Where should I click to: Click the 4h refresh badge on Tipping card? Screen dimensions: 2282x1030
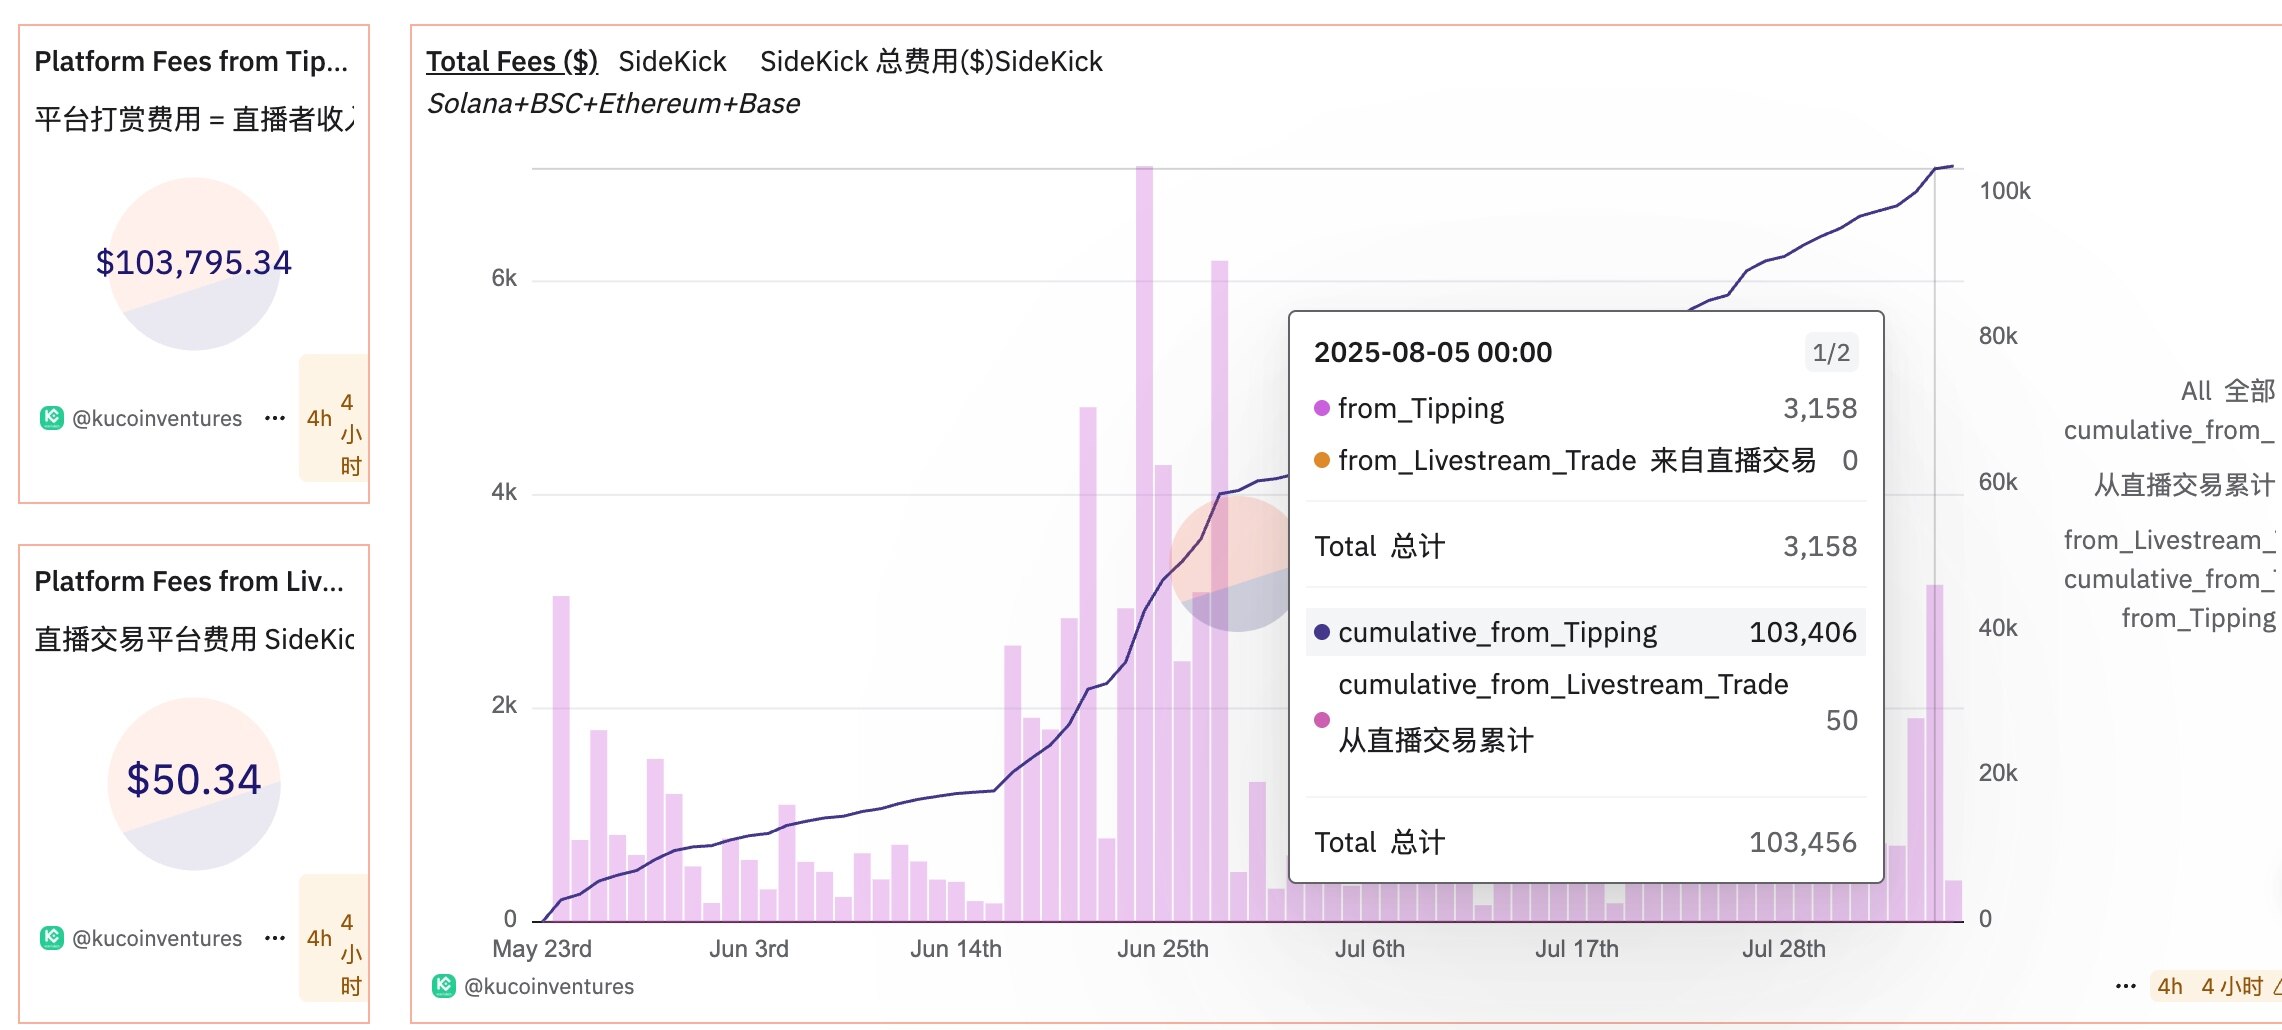(333, 419)
